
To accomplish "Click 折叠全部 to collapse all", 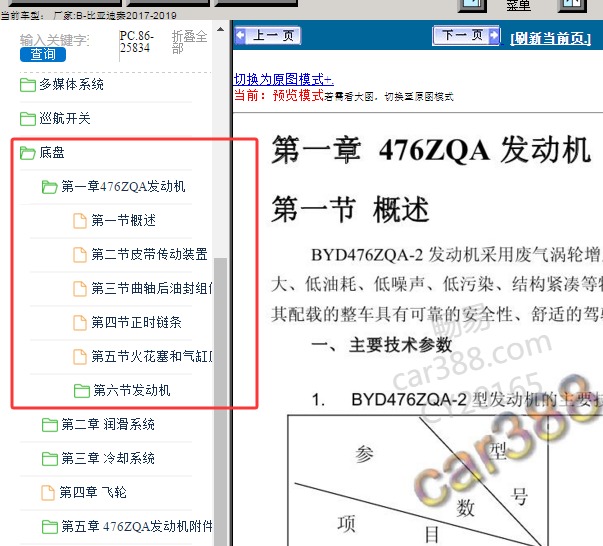I will (x=189, y=42).
